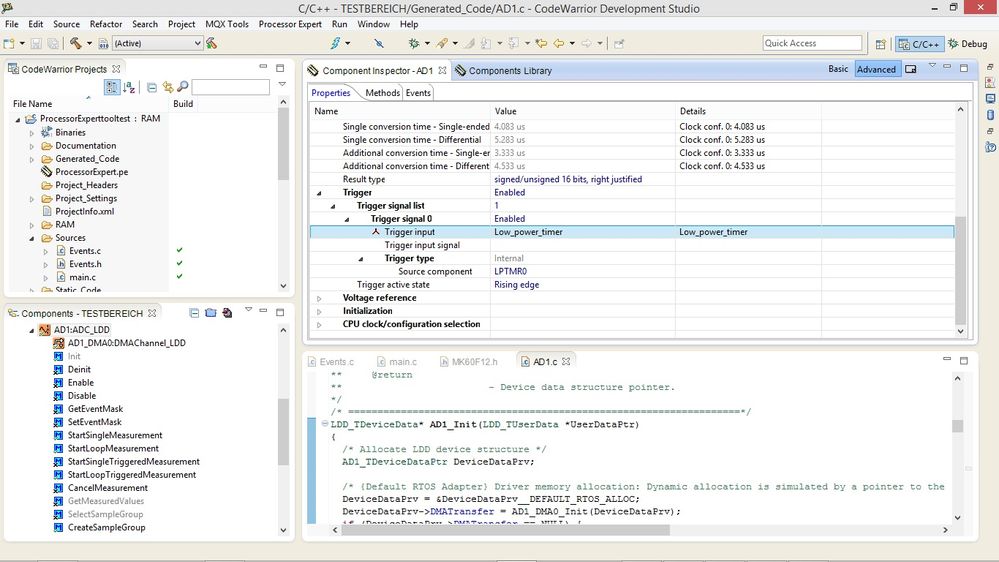Click the build hammer icon in toolbar
Screen dimensions: 999x562
tap(75, 44)
